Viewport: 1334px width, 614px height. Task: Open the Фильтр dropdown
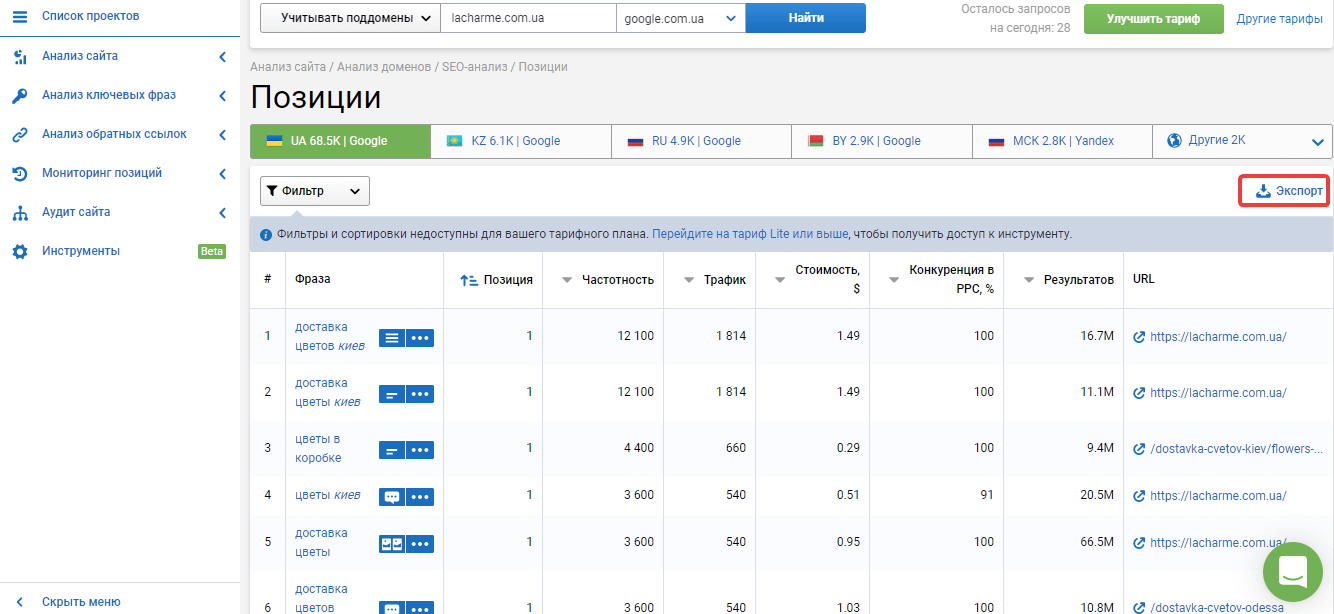(315, 191)
